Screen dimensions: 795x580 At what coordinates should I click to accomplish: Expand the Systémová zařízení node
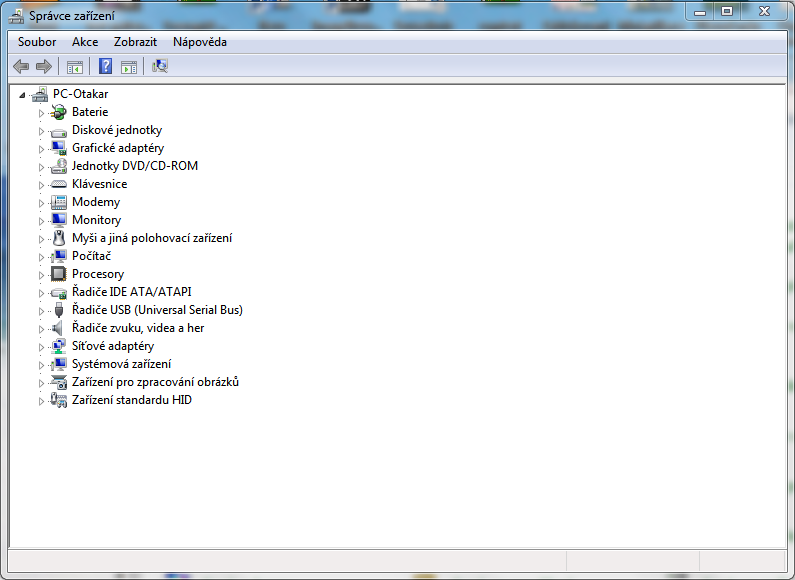click(41, 365)
